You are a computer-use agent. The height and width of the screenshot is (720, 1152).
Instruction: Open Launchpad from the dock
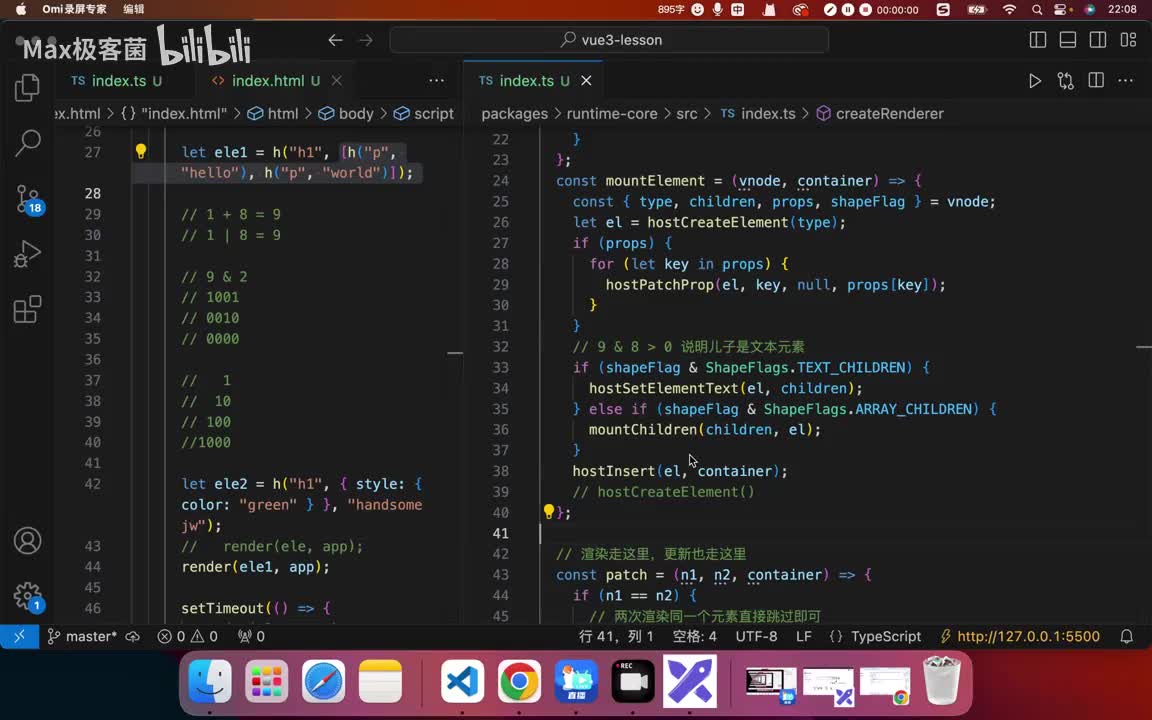coord(266,681)
